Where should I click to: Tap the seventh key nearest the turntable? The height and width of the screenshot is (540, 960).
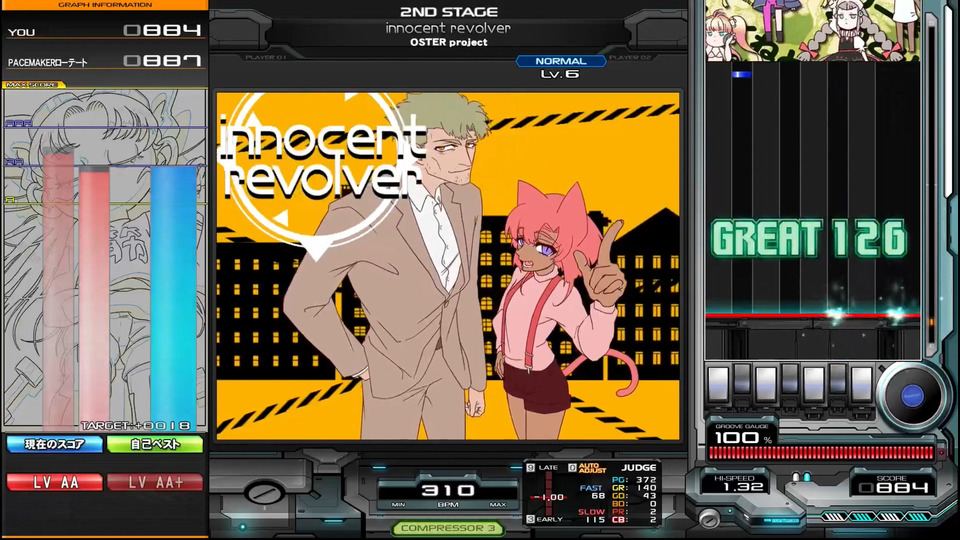coord(861,384)
